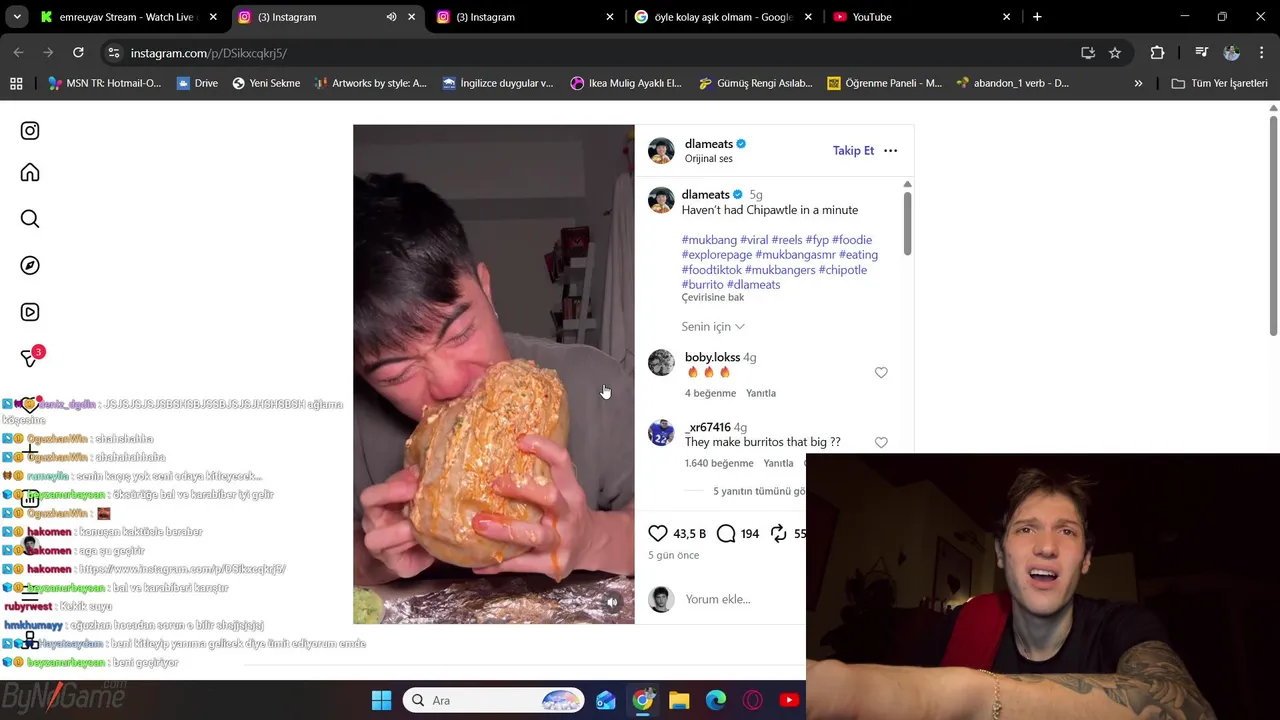Like boby.lokss's comment
Screen dimensions: 1280x720
(x=881, y=372)
